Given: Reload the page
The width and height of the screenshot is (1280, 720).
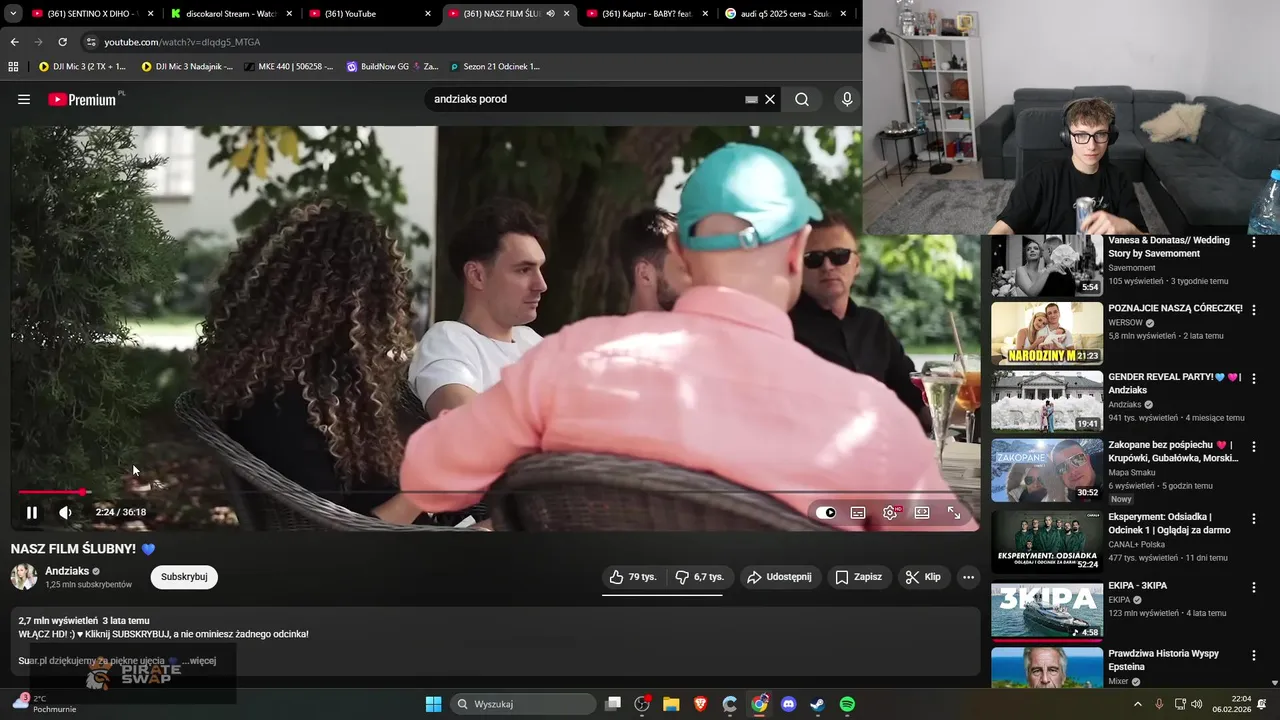Looking at the screenshot, I should click(x=62, y=42).
